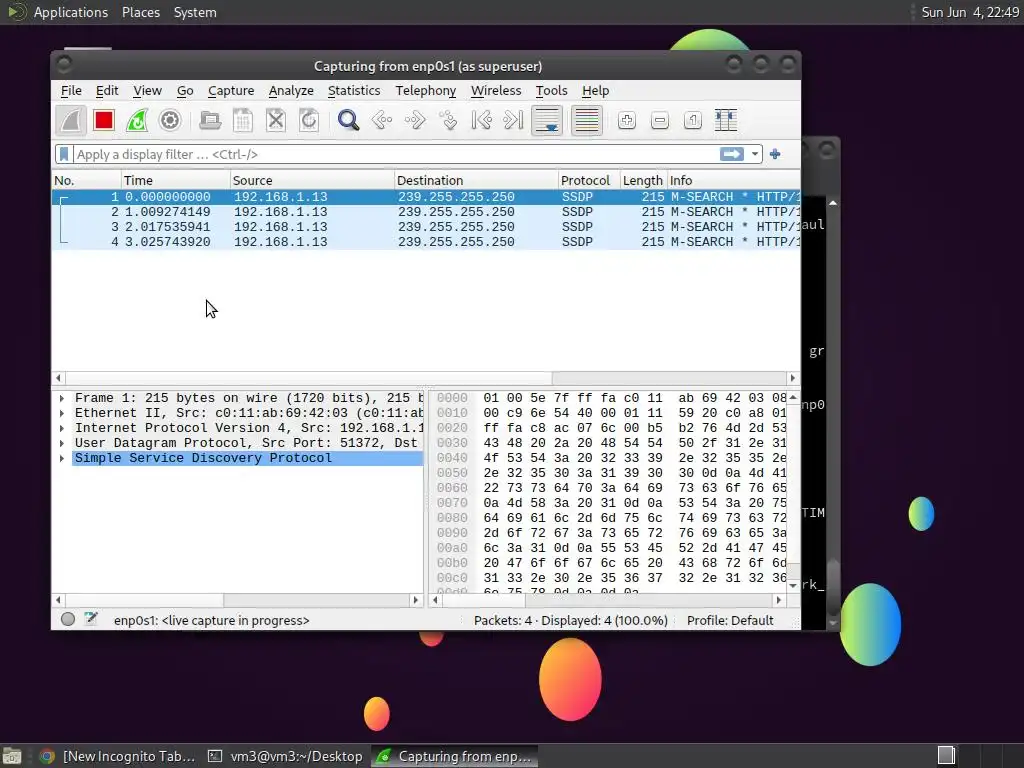This screenshot has width=1024, height=768.
Task: Open the File menu
Action: (x=71, y=91)
